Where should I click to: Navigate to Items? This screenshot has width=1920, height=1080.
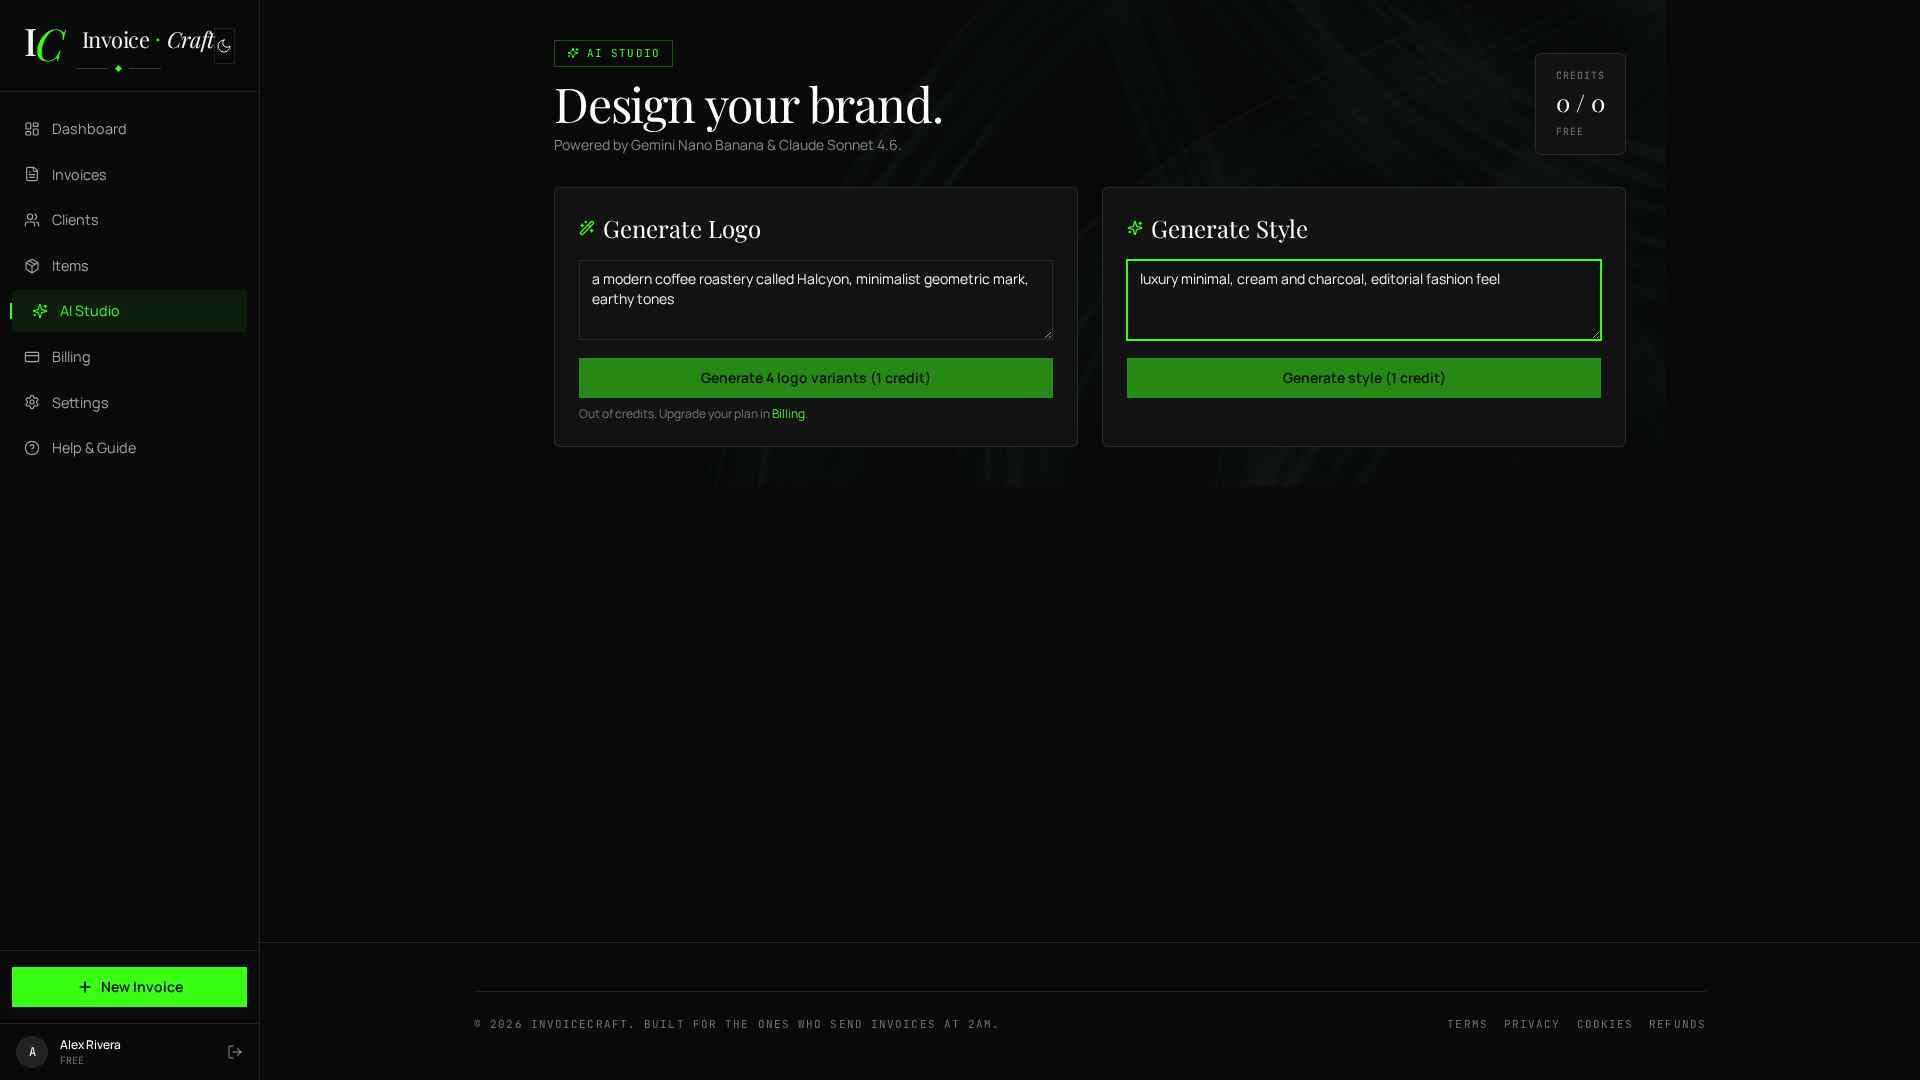point(129,266)
